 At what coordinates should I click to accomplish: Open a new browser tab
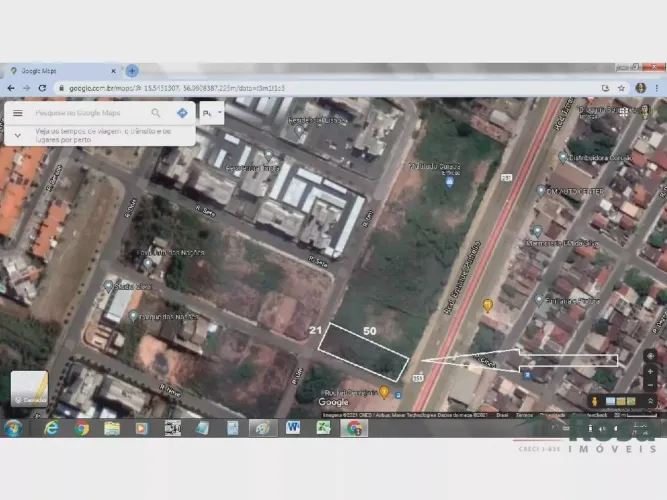click(132, 71)
